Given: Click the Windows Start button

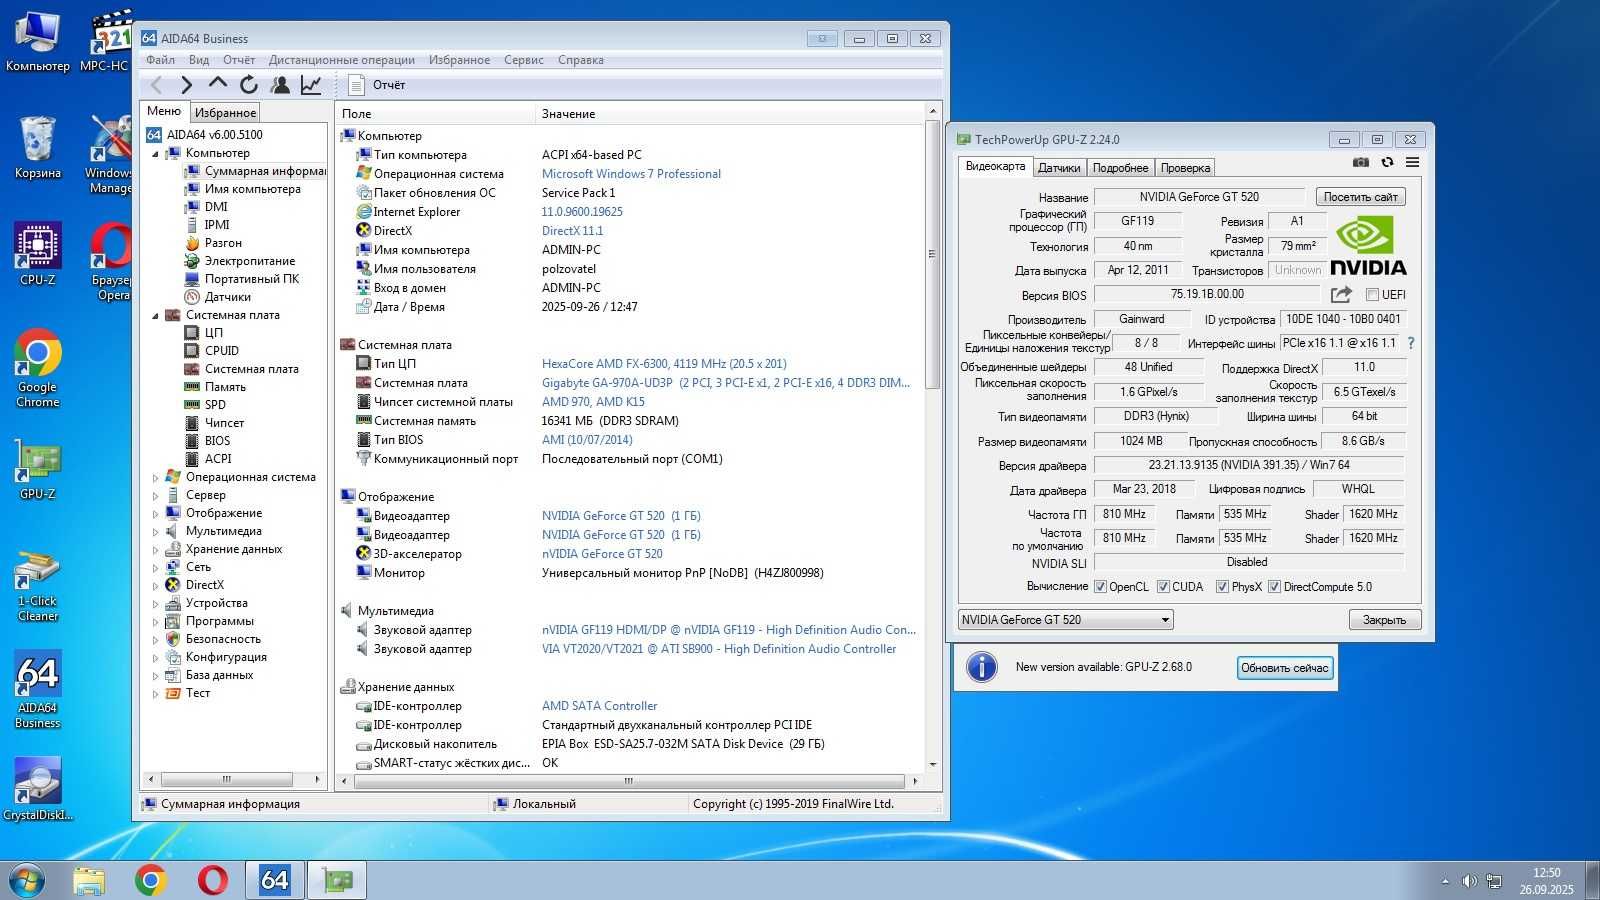Looking at the screenshot, I should (26, 880).
